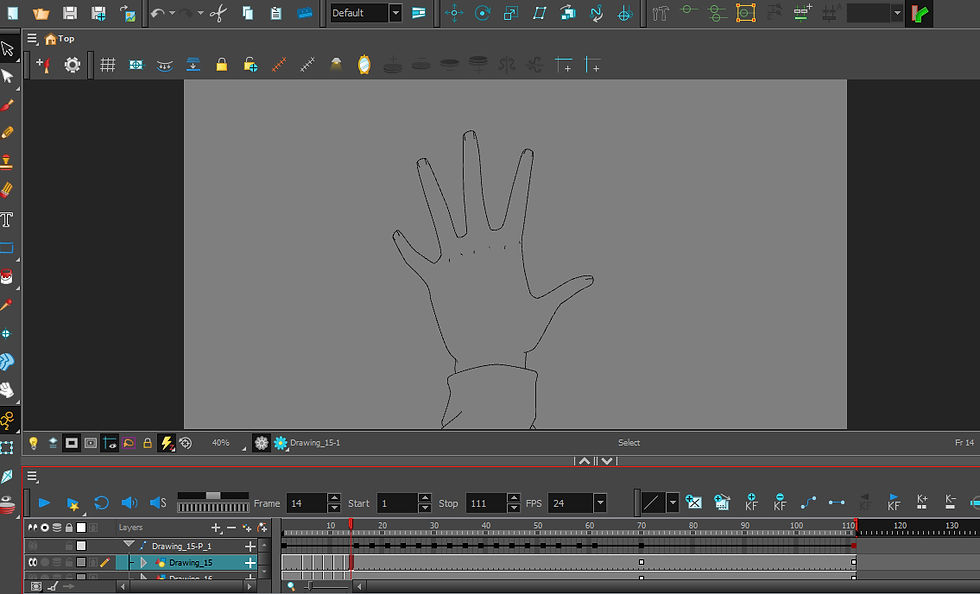Open the Timeline view hamburger menu
980x594 pixels.
32,476
